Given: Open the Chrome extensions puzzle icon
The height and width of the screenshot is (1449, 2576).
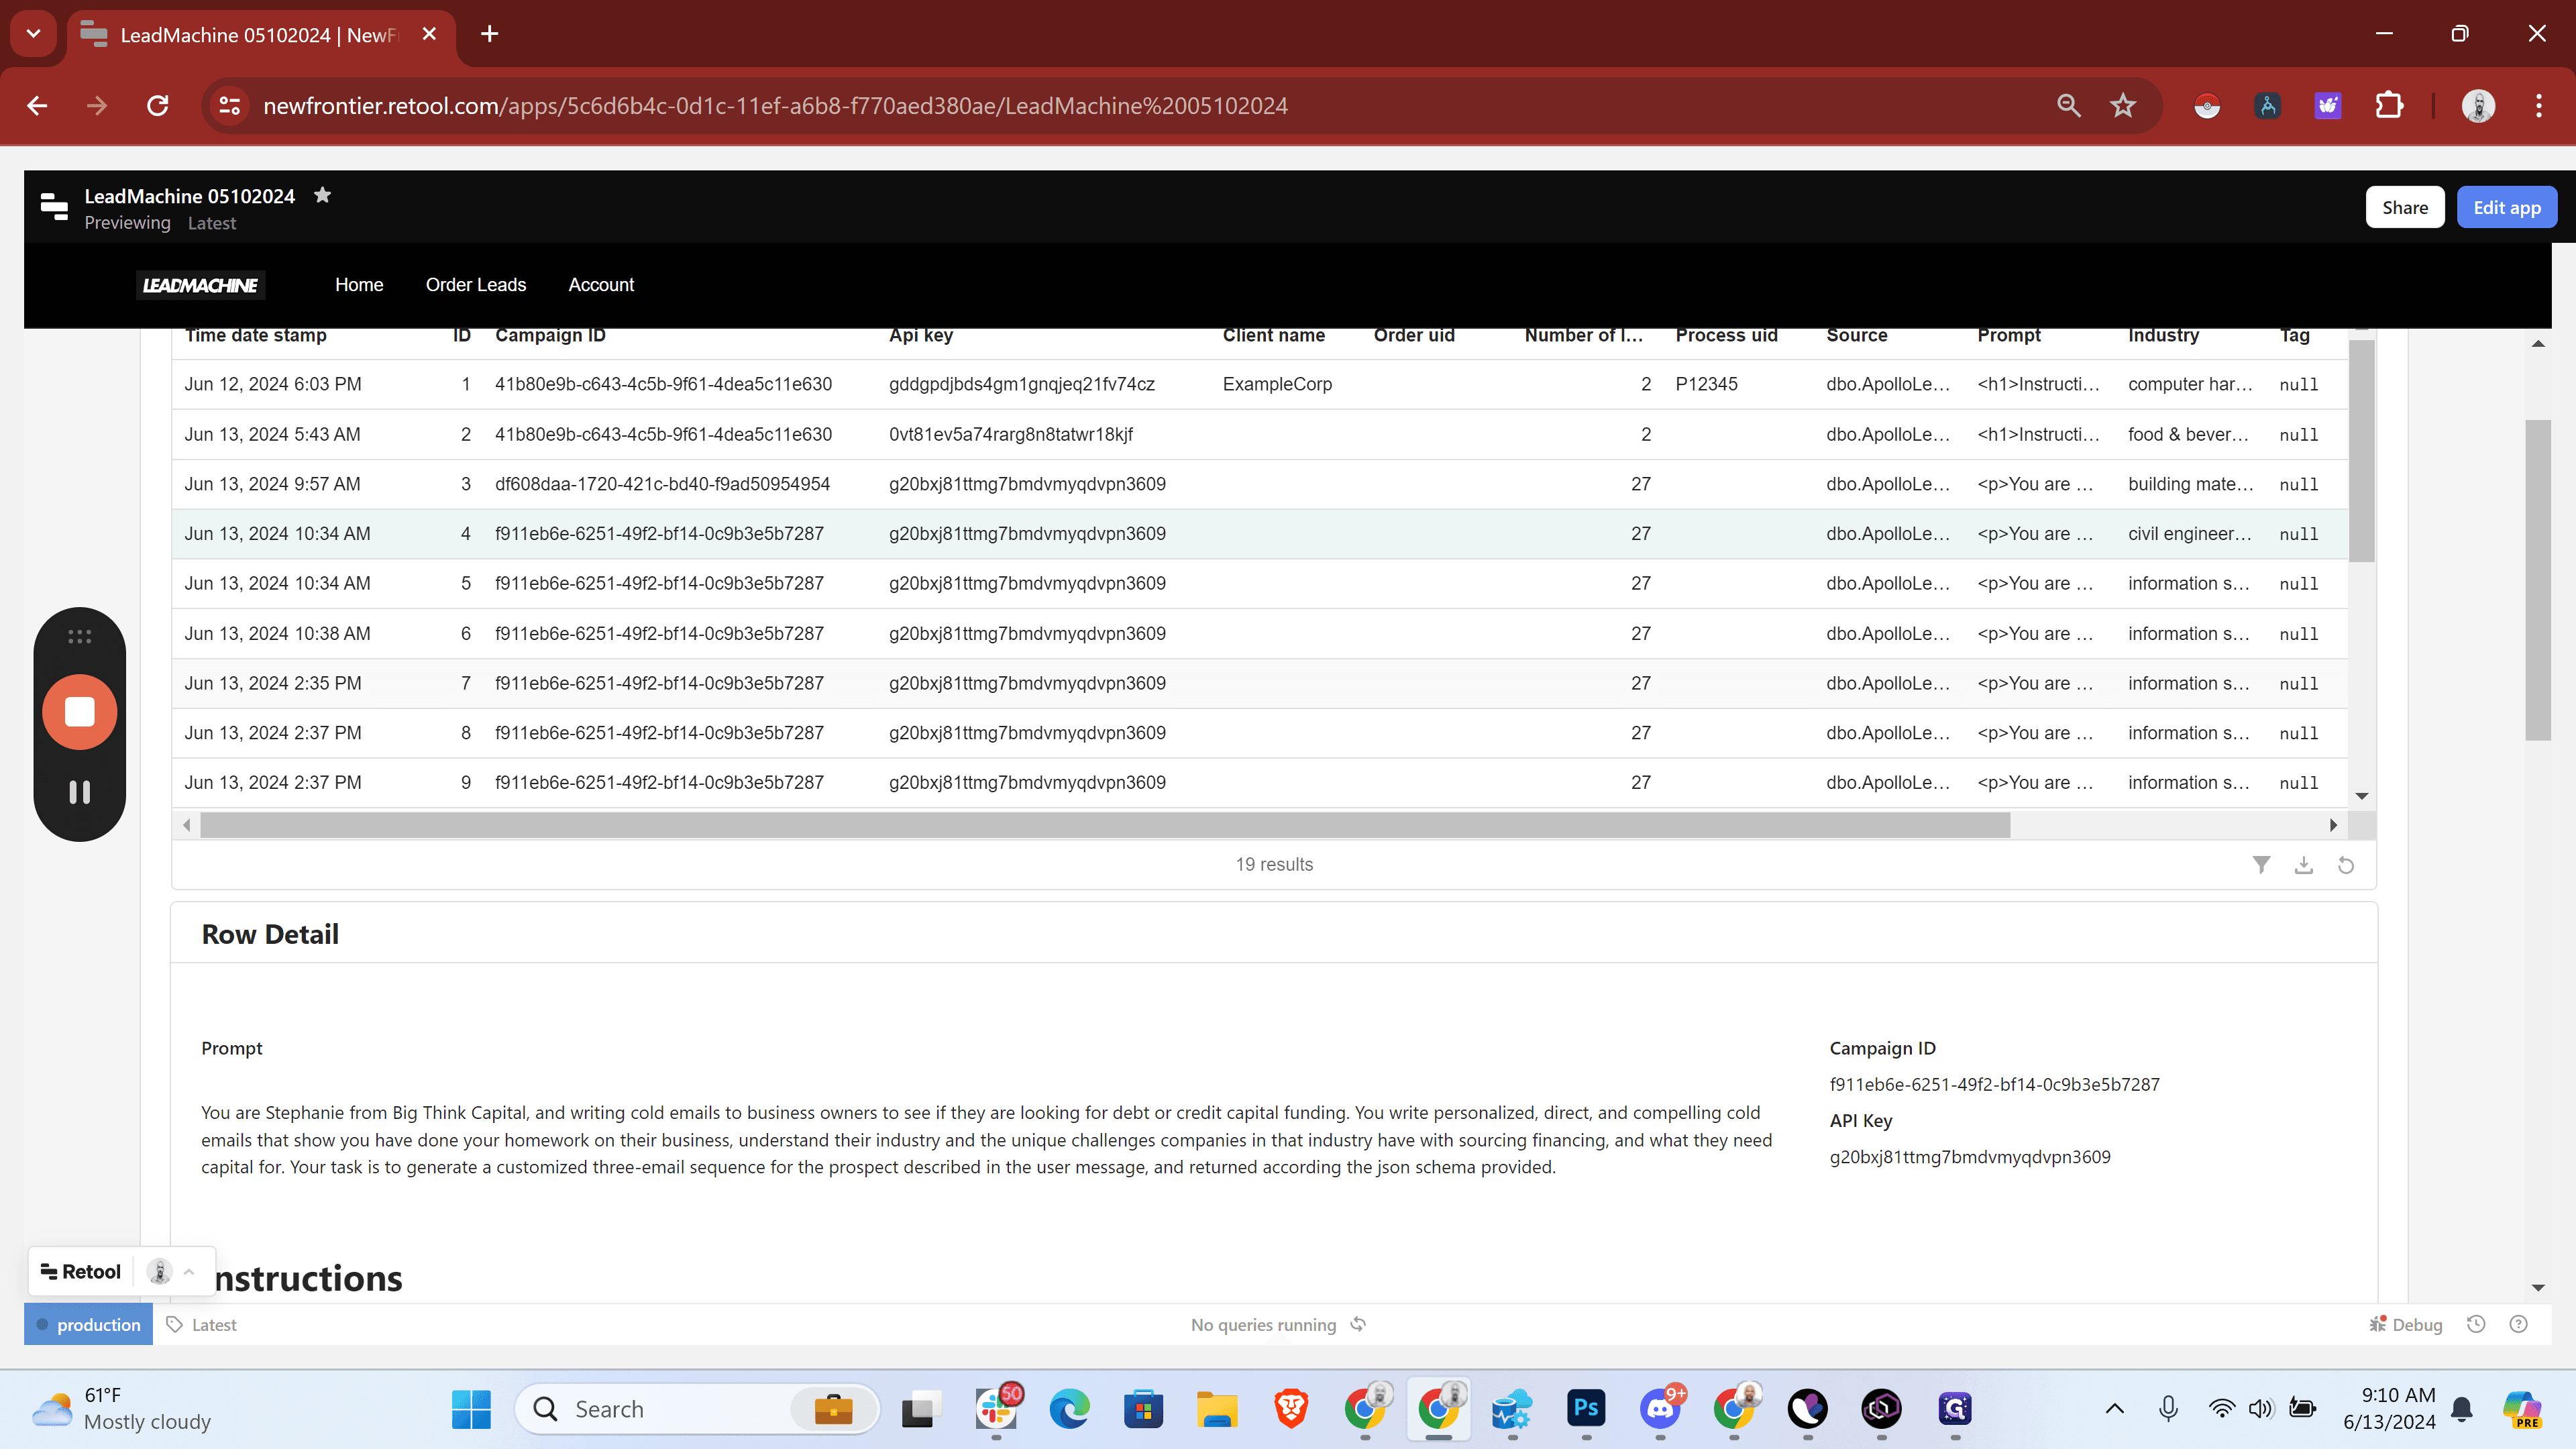Looking at the screenshot, I should [x=2389, y=105].
